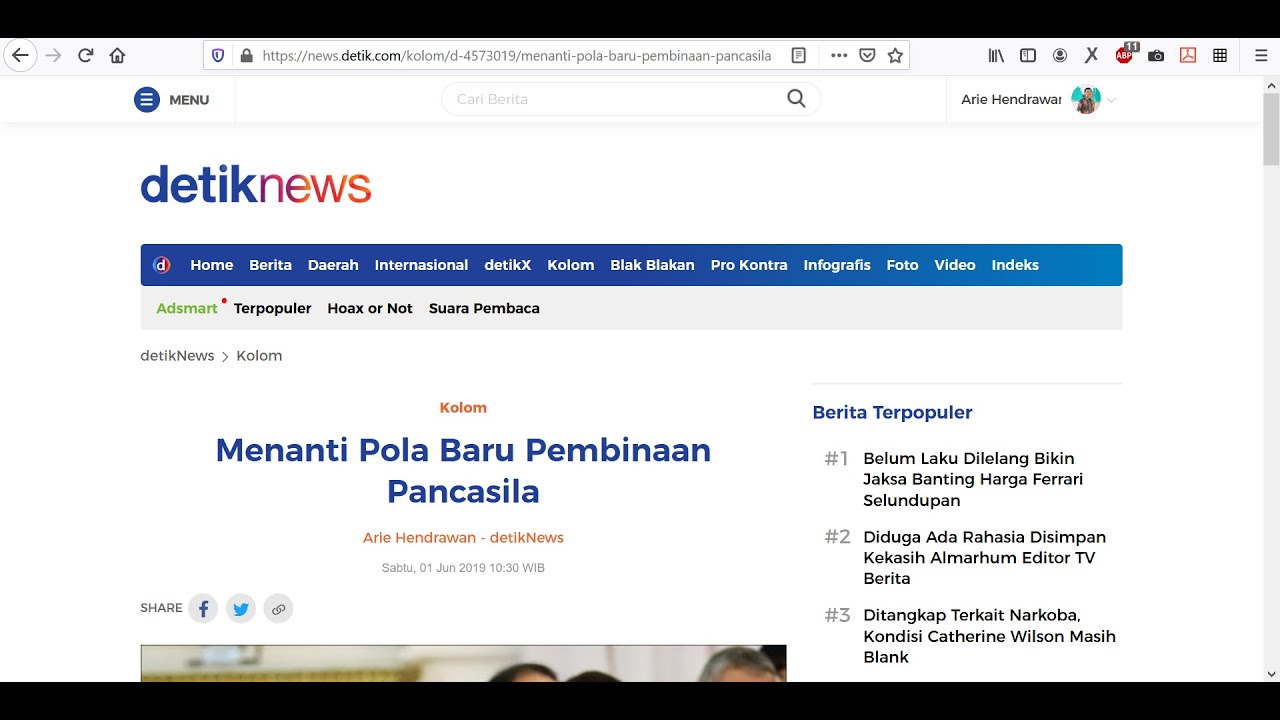Viewport: 1280px width, 720px height.
Task: Click the page vertical scrollbar thumb
Action: 1271,130
